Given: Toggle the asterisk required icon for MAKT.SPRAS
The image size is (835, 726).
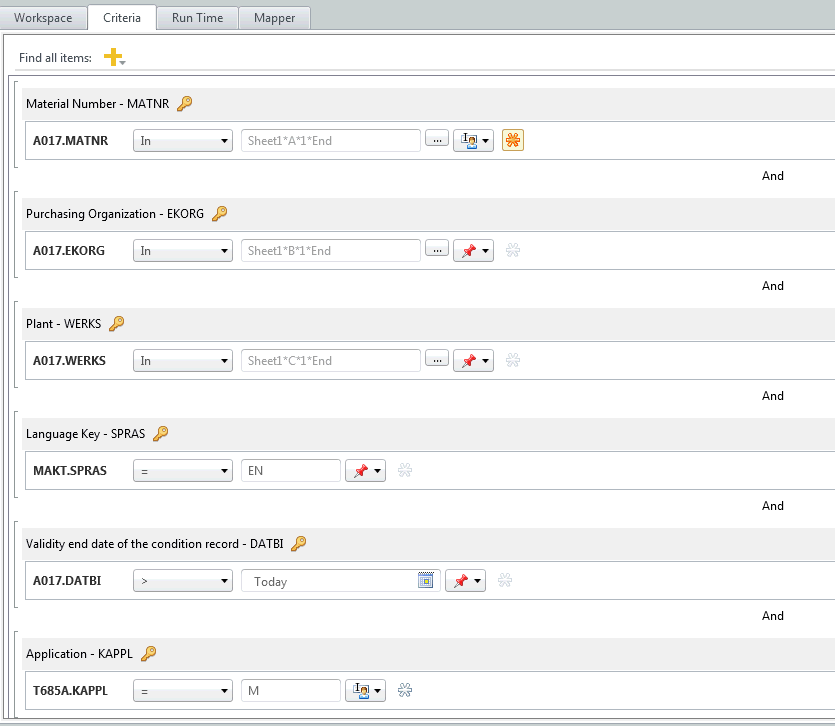Looking at the screenshot, I should pos(405,470).
